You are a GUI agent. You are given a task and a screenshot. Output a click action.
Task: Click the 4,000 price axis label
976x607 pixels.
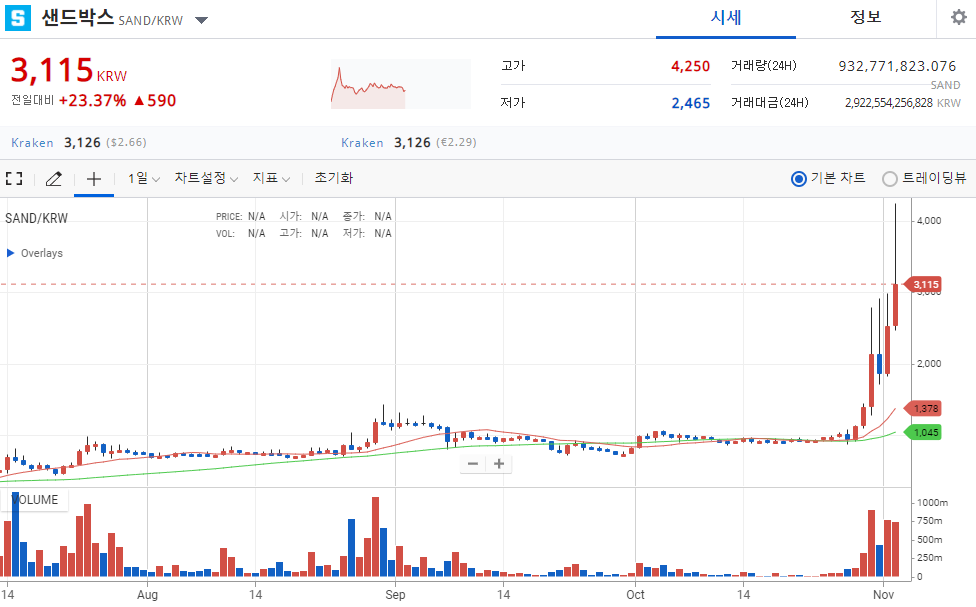929,220
